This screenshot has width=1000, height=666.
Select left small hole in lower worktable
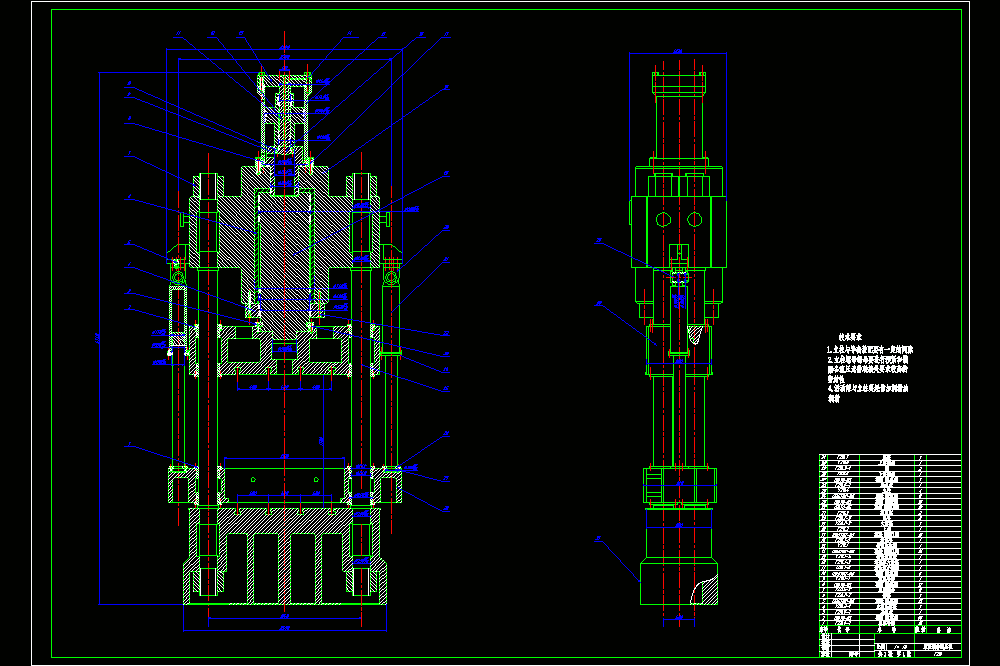coord(253,480)
